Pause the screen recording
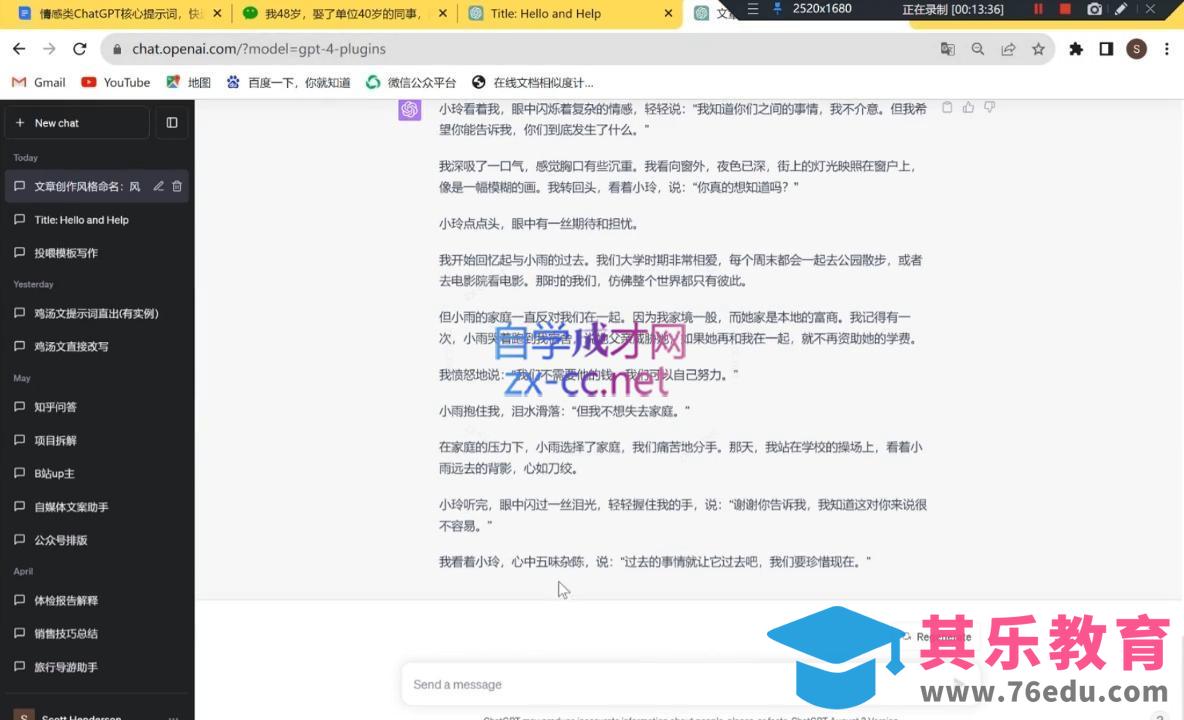The height and width of the screenshot is (720, 1184). (x=1038, y=9)
